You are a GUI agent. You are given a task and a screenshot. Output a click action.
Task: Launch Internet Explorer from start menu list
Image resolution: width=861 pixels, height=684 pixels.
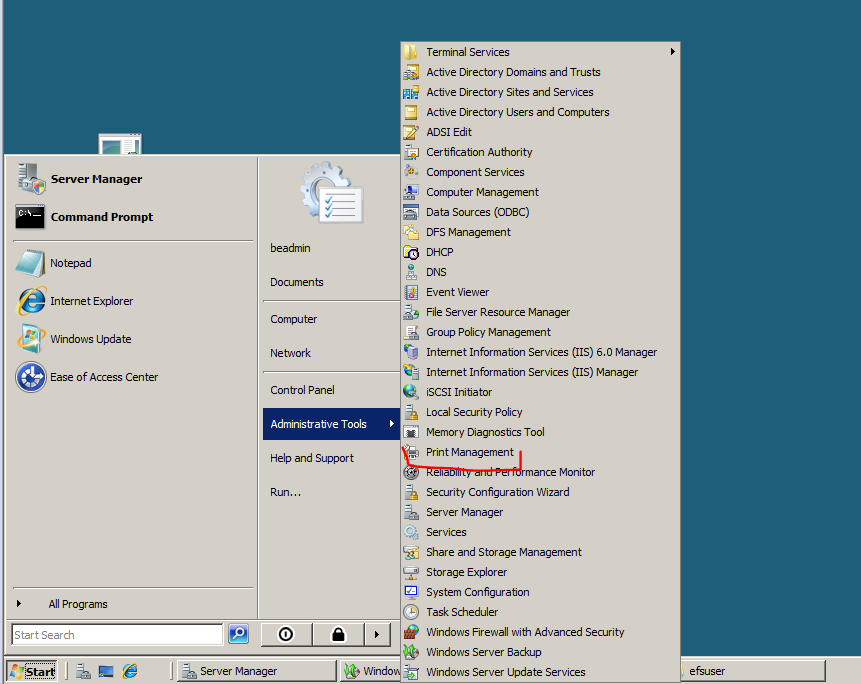pos(134,301)
